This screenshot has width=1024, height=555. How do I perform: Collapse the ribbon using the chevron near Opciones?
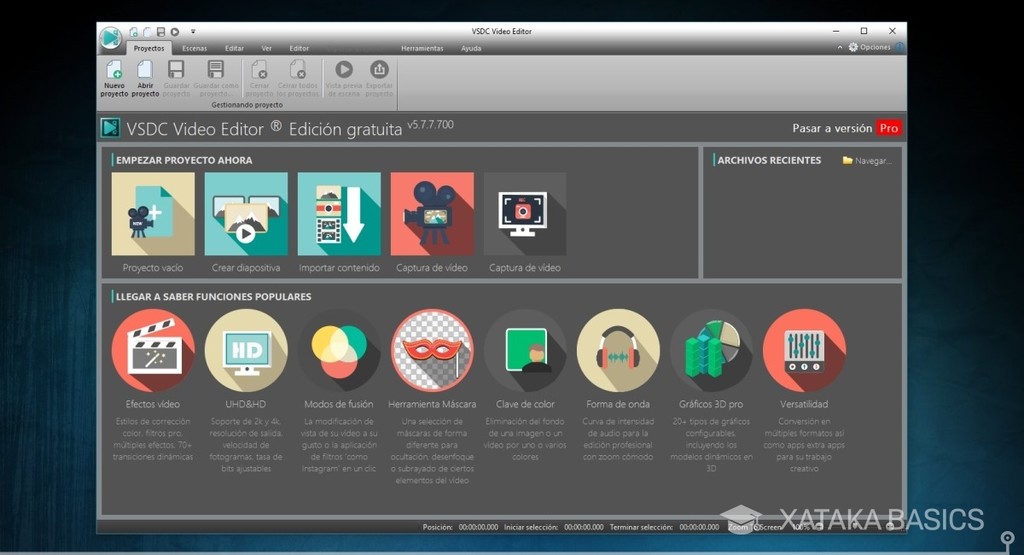[x=840, y=47]
